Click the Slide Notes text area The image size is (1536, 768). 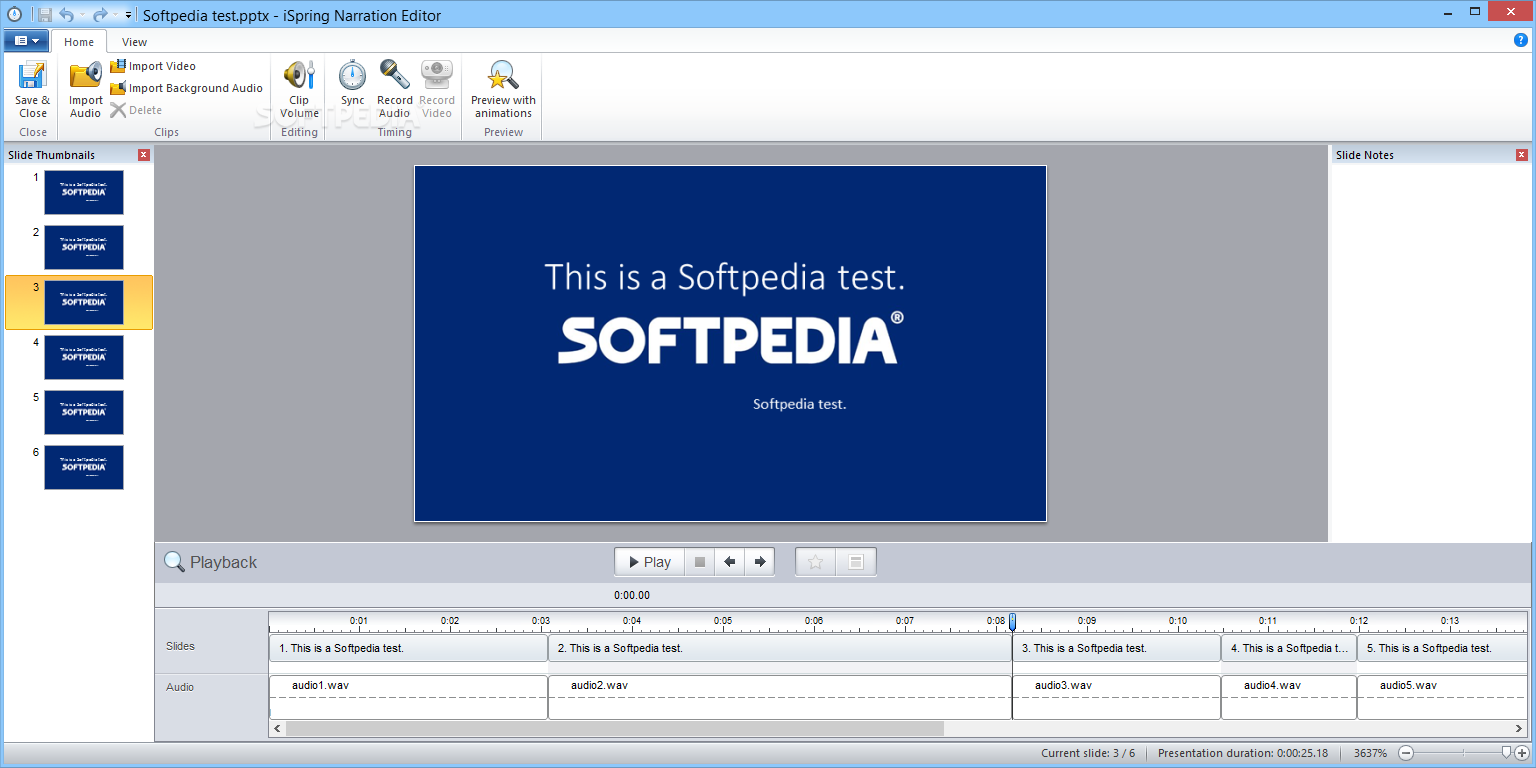(1430, 352)
